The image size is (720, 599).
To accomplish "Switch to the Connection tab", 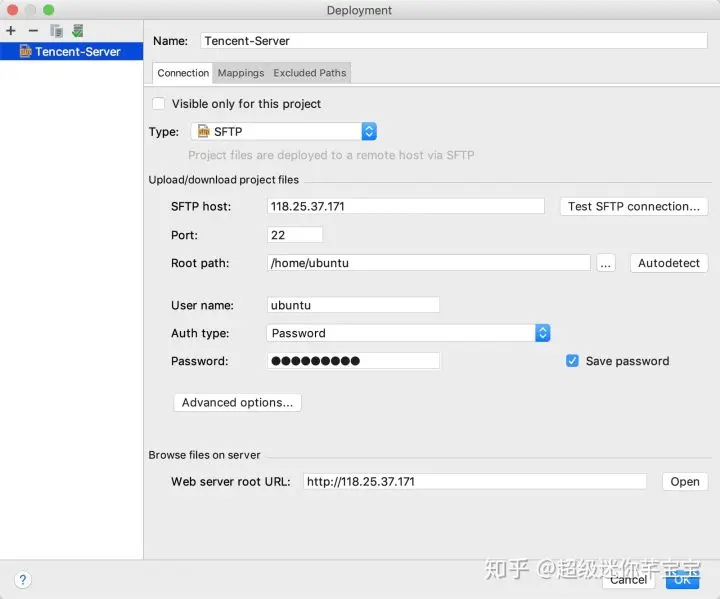I will pos(183,73).
